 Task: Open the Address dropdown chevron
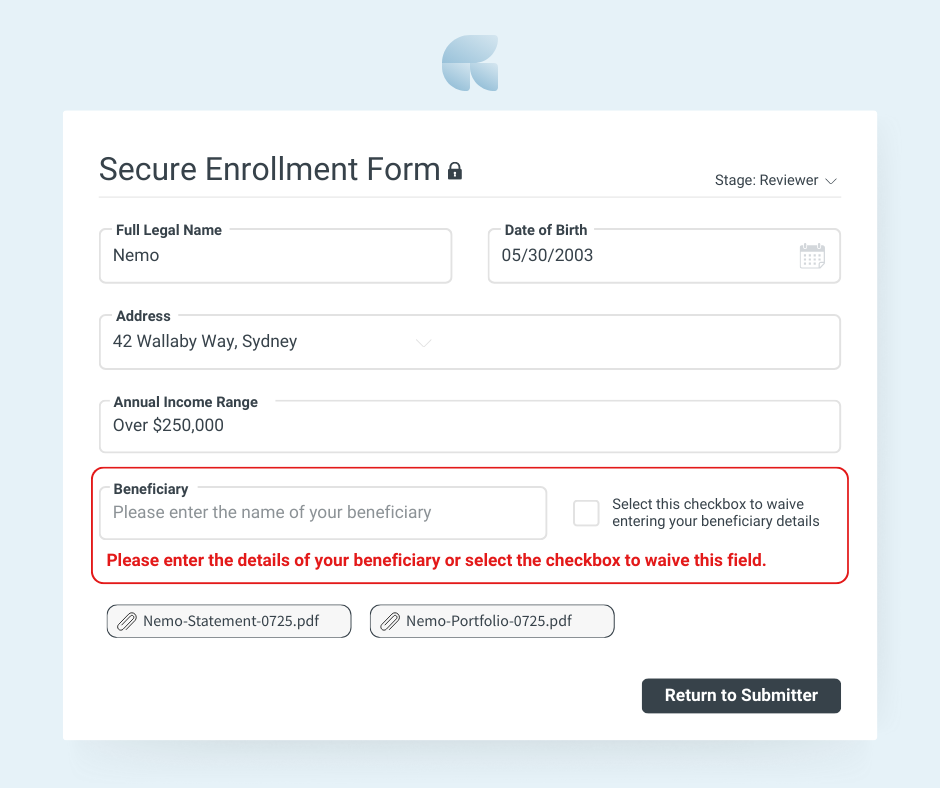tap(424, 343)
